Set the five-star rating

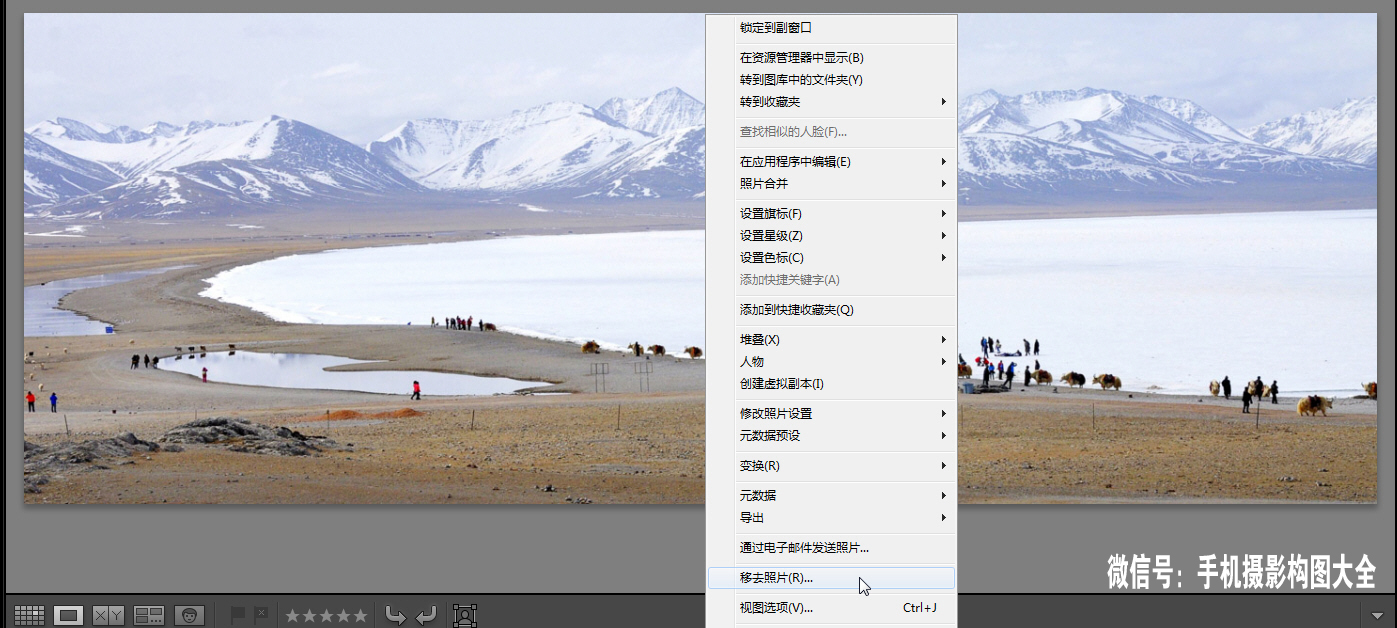pyautogui.click(x=361, y=615)
